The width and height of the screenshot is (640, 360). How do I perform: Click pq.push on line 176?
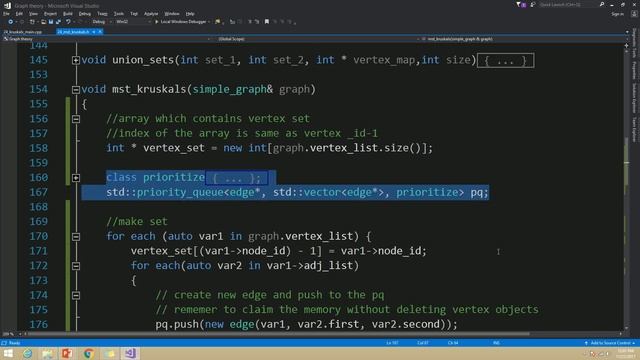(x=177, y=324)
